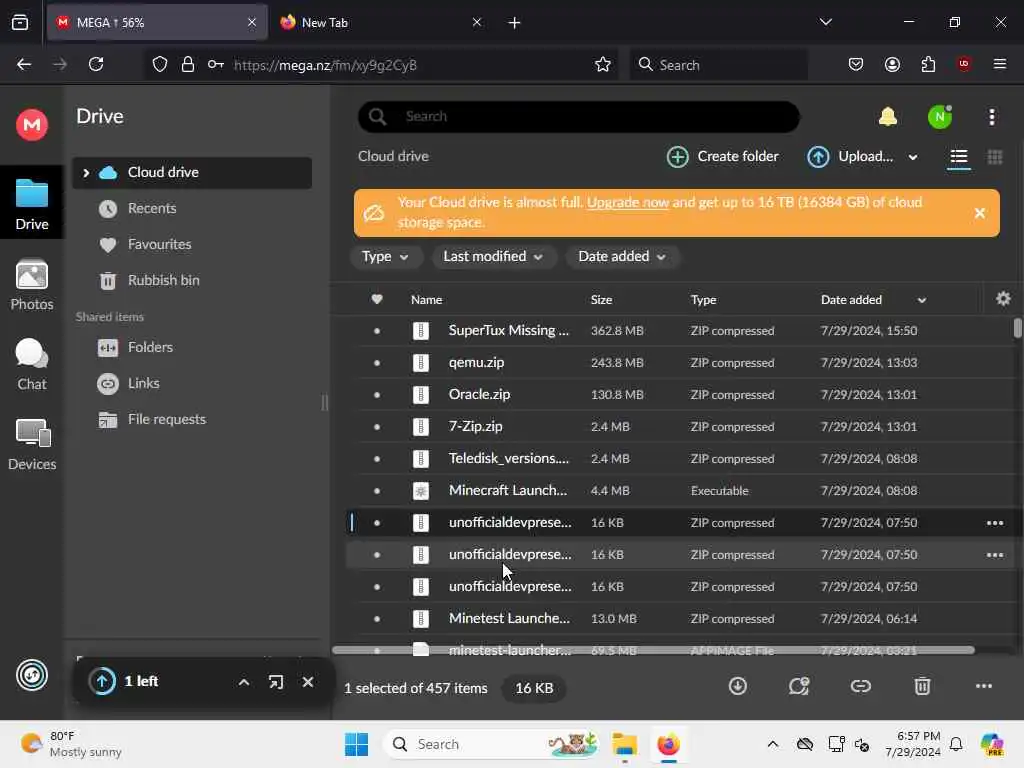
Task: Click the download icon in bottom action bar
Action: click(x=737, y=686)
